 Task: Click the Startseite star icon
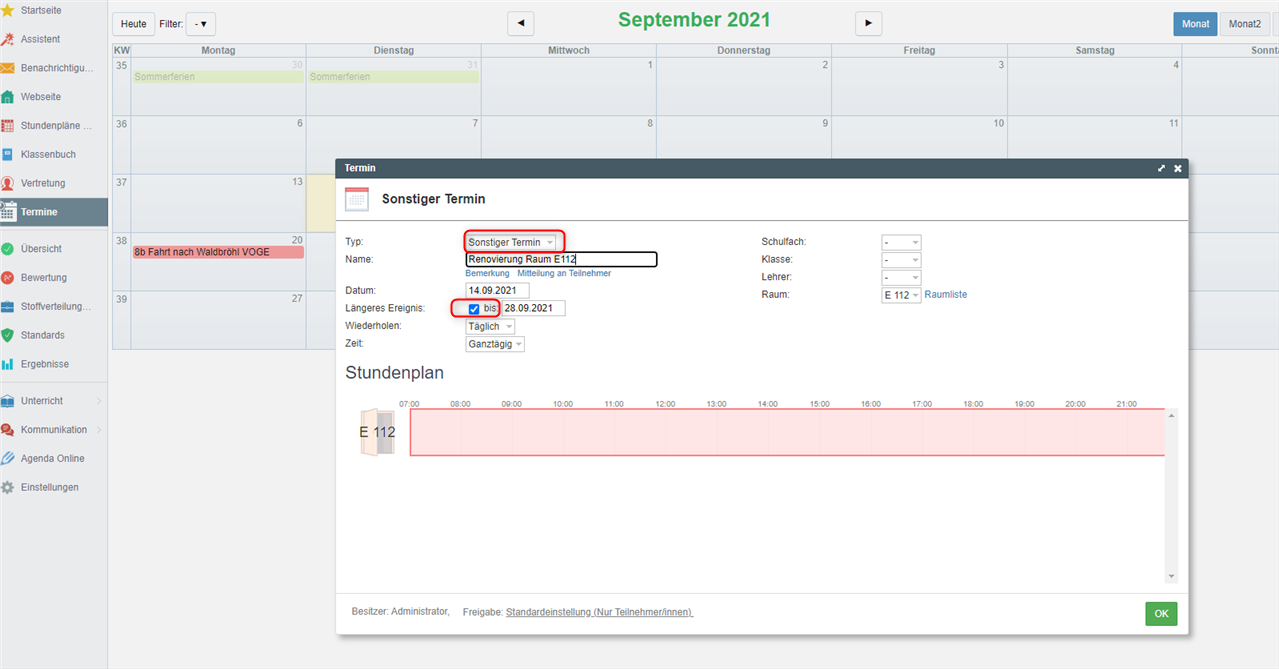[8, 10]
